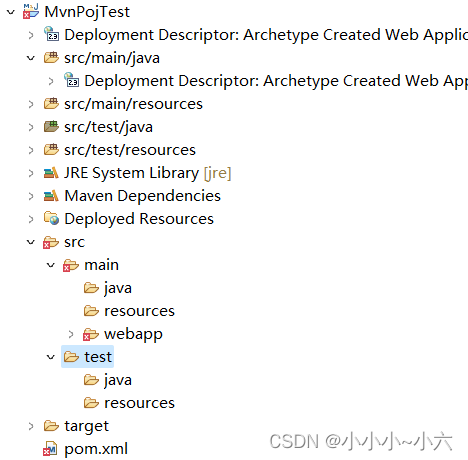Click the Deployed Resources globe folder icon
The height and width of the screenshot is (460, 468).
51,218
